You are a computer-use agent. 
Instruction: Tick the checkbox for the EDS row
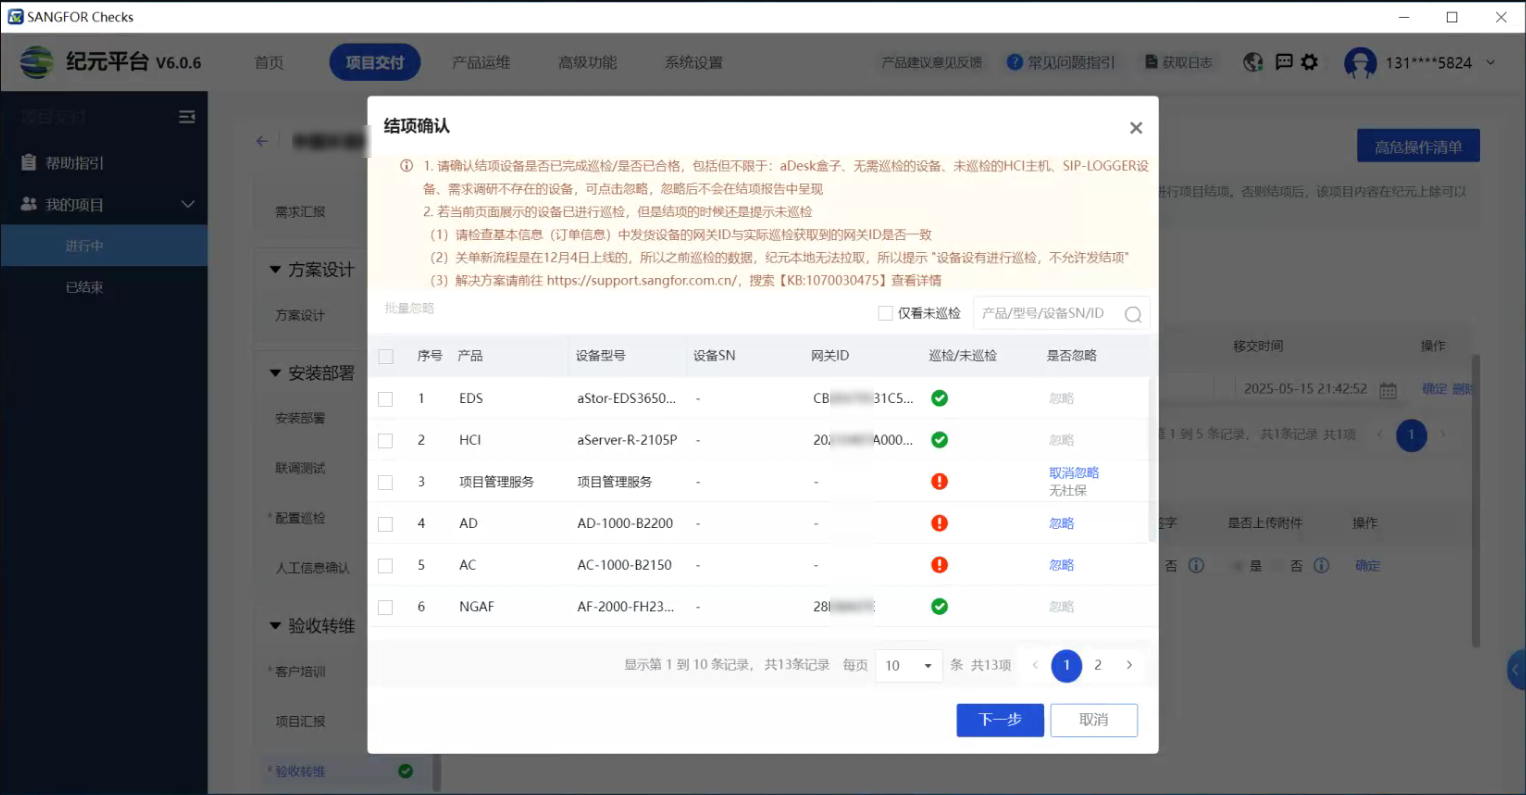pos(386,399)
